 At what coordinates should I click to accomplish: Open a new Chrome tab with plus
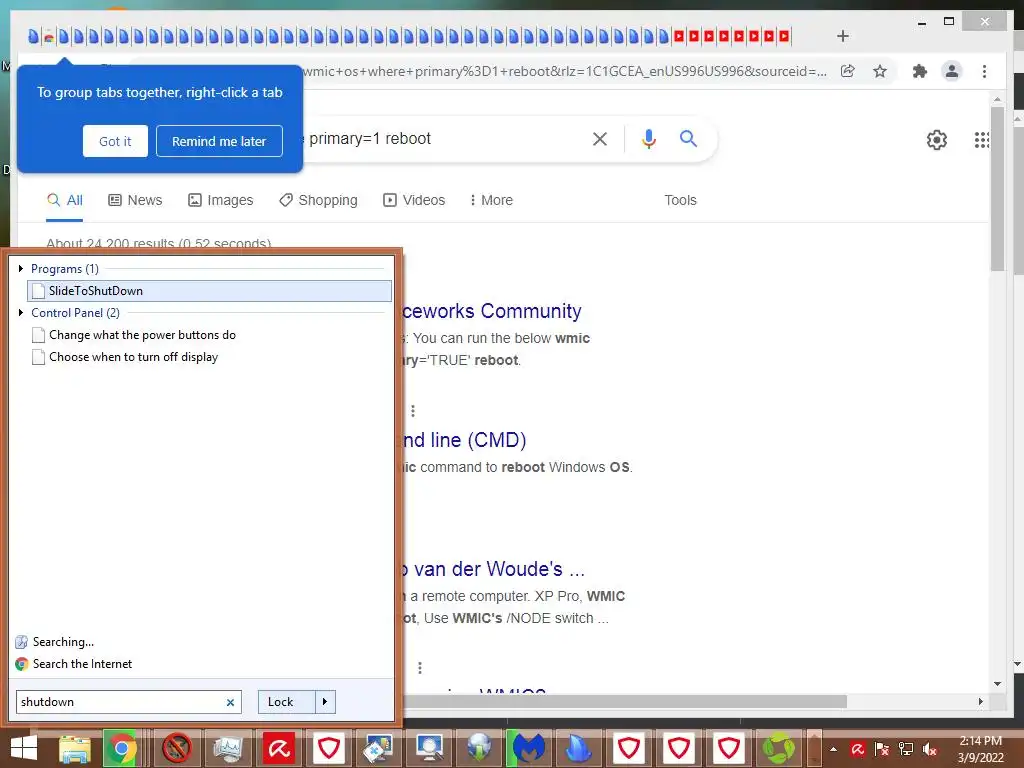pyautogui.click(x=842, y=36)
